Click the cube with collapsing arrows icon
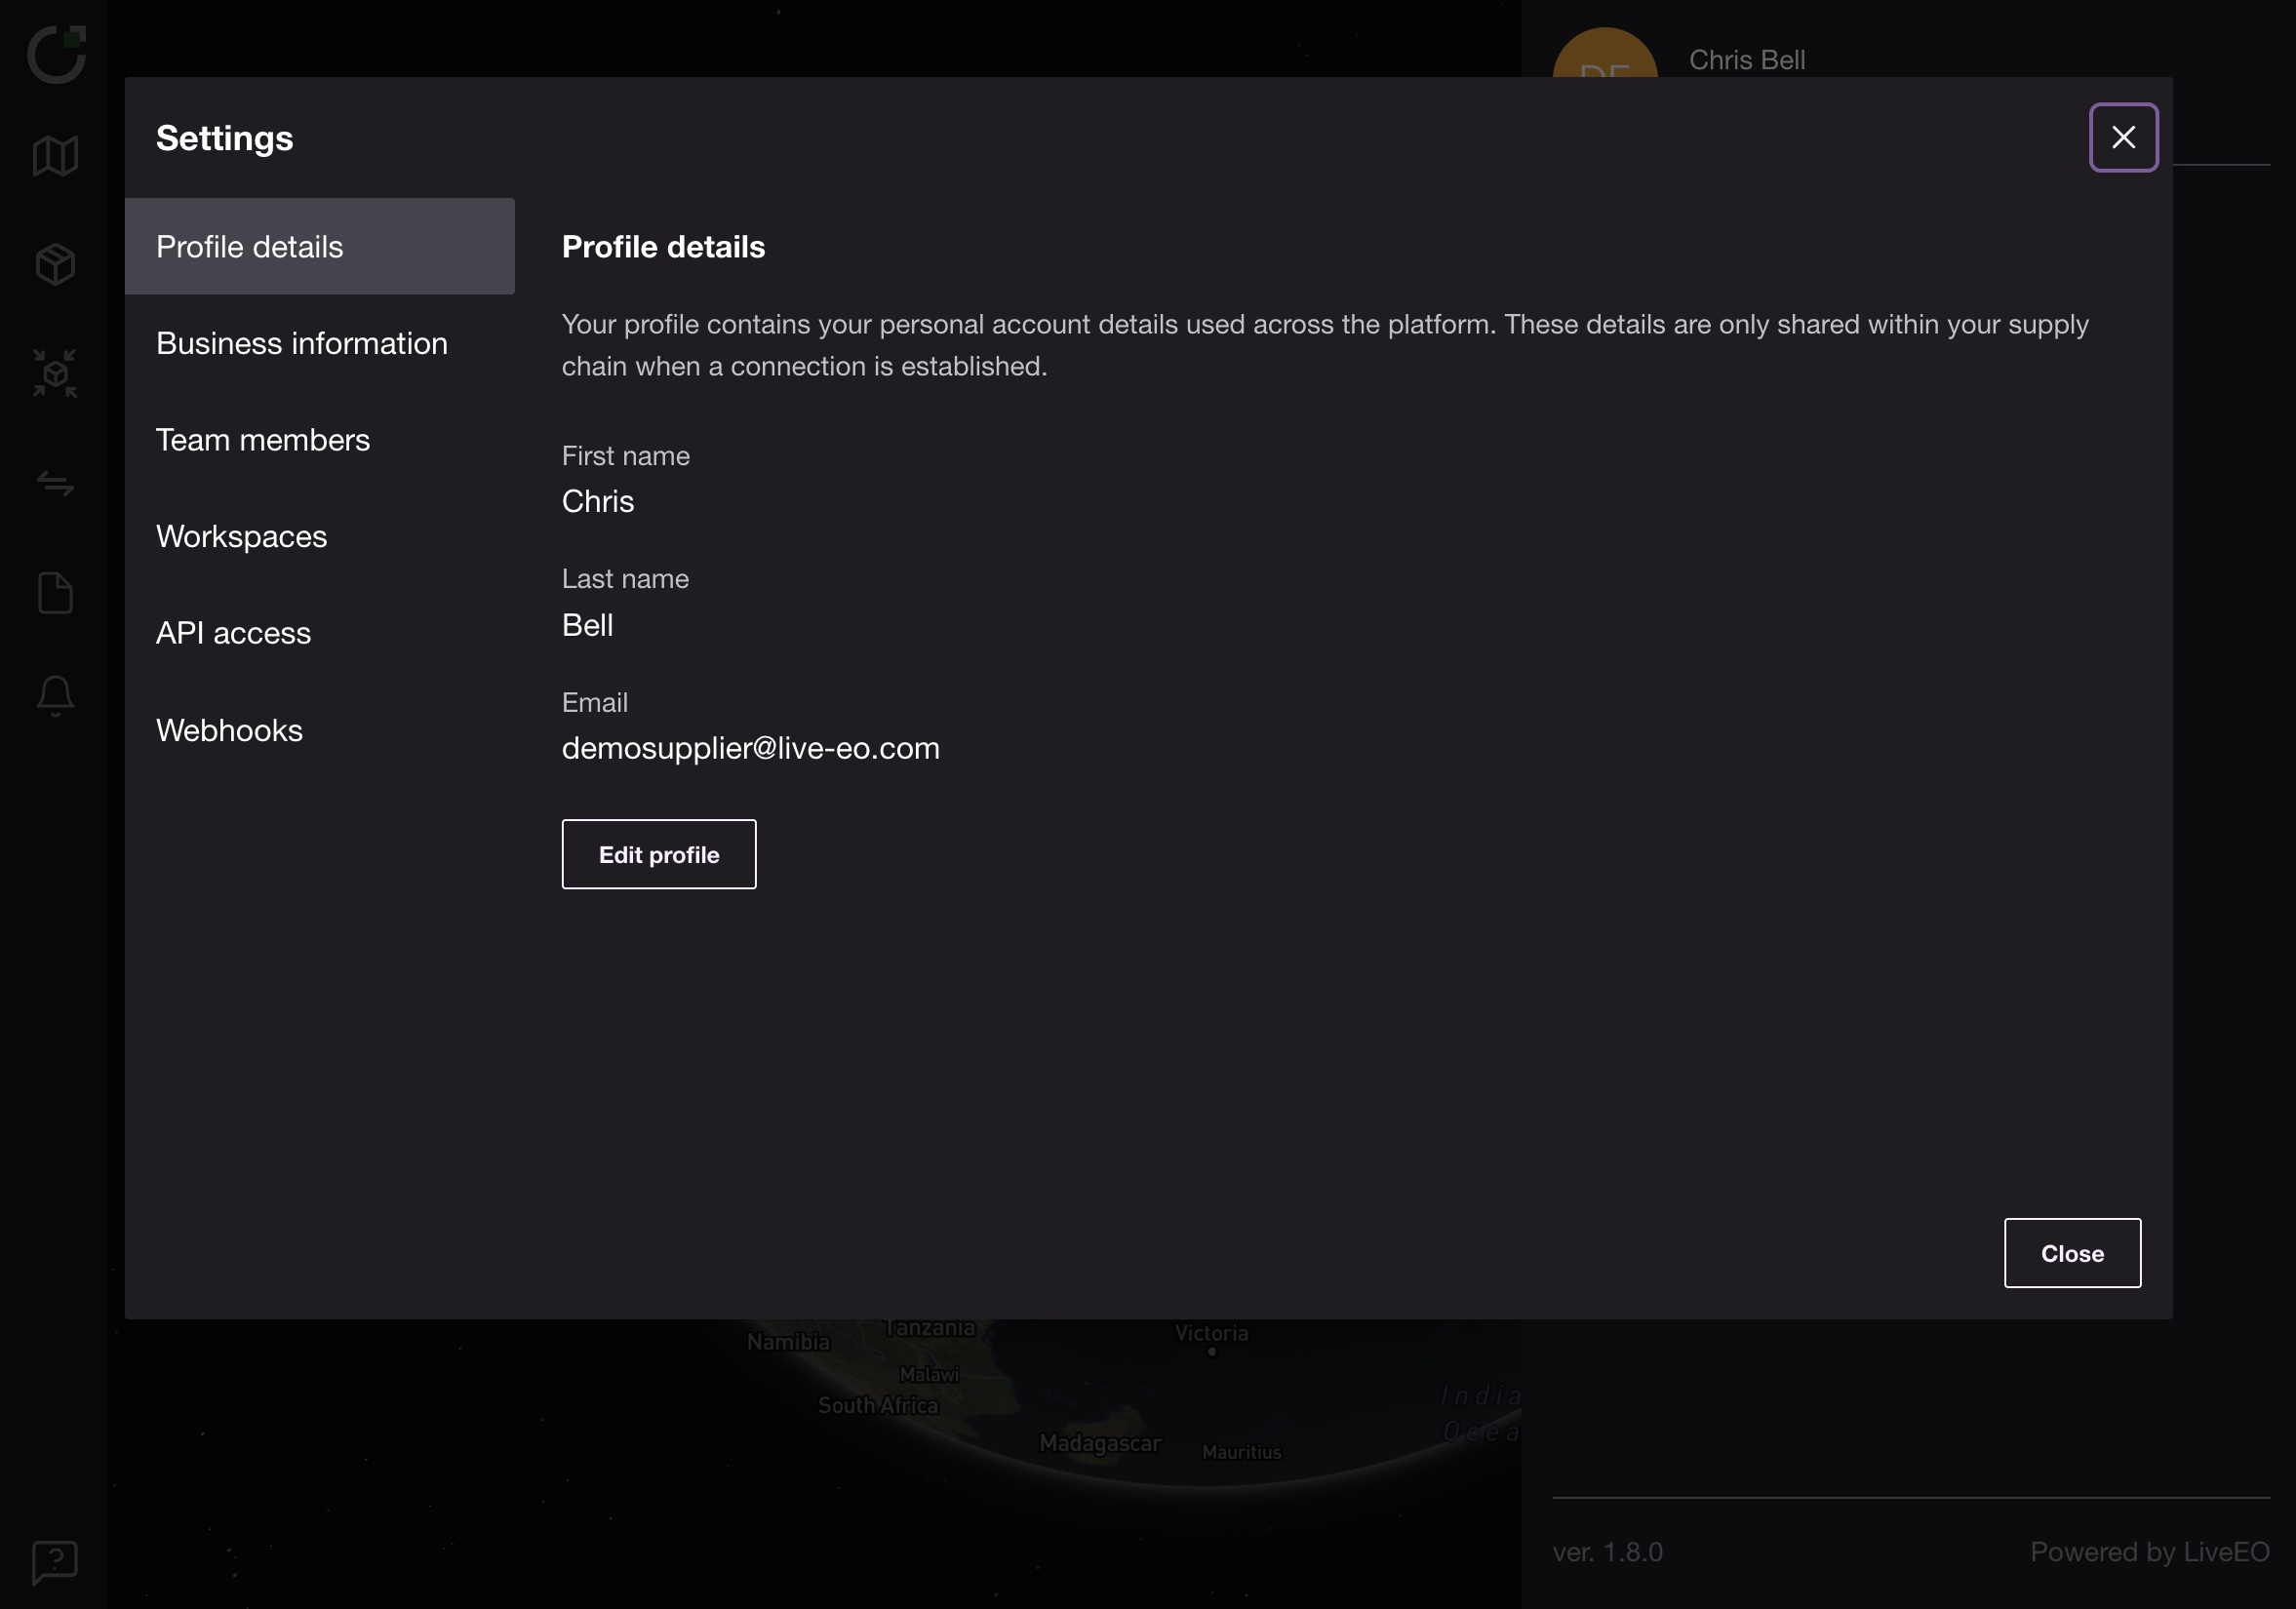 click(55, 374)
